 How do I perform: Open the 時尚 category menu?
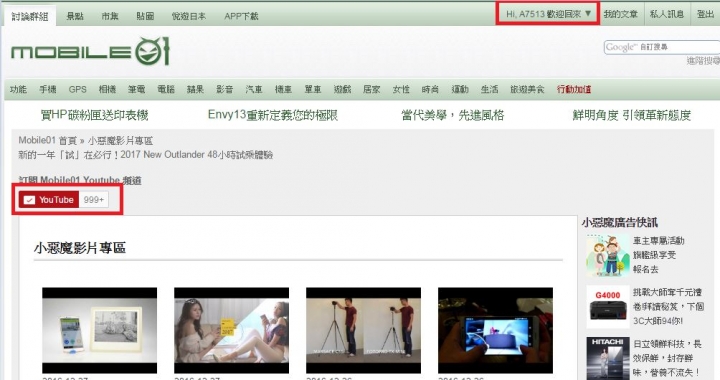point(430,89)
